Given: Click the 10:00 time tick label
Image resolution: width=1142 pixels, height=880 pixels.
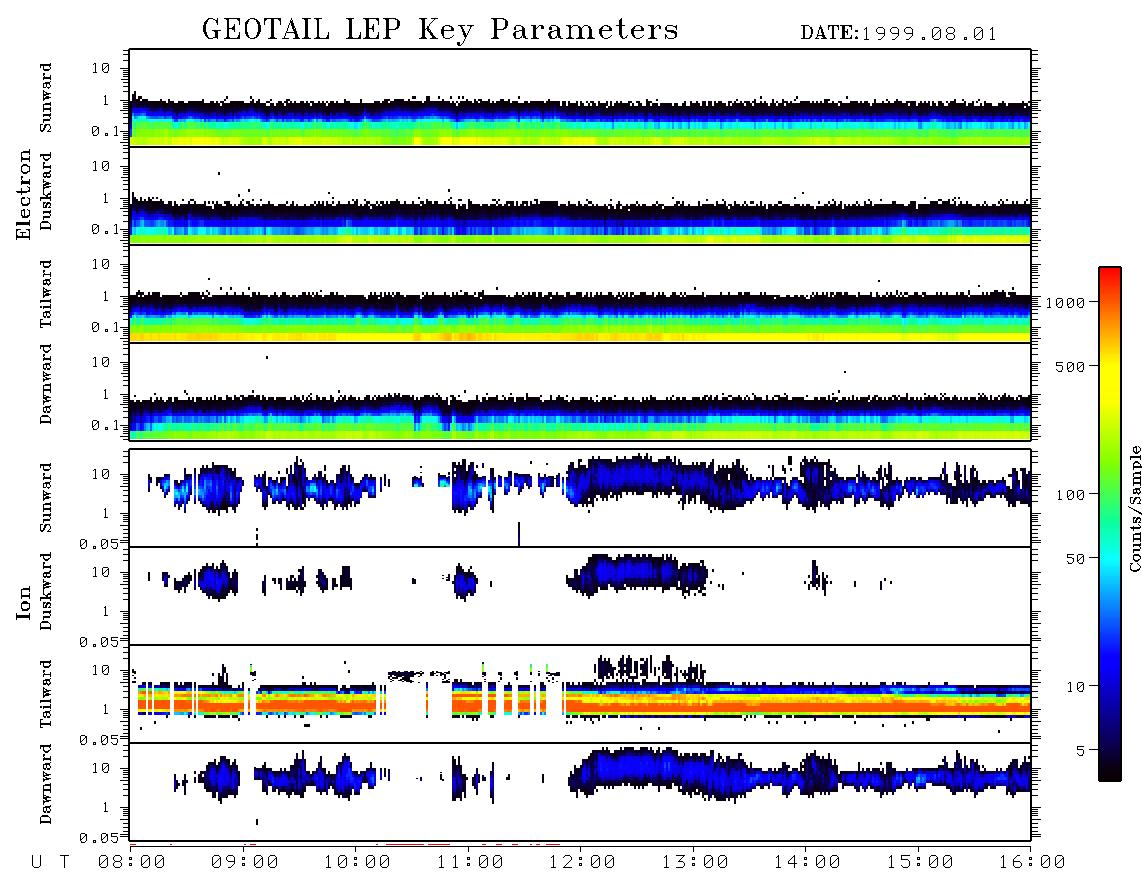Looking at the screenshot, I should [x=357, y=862].
